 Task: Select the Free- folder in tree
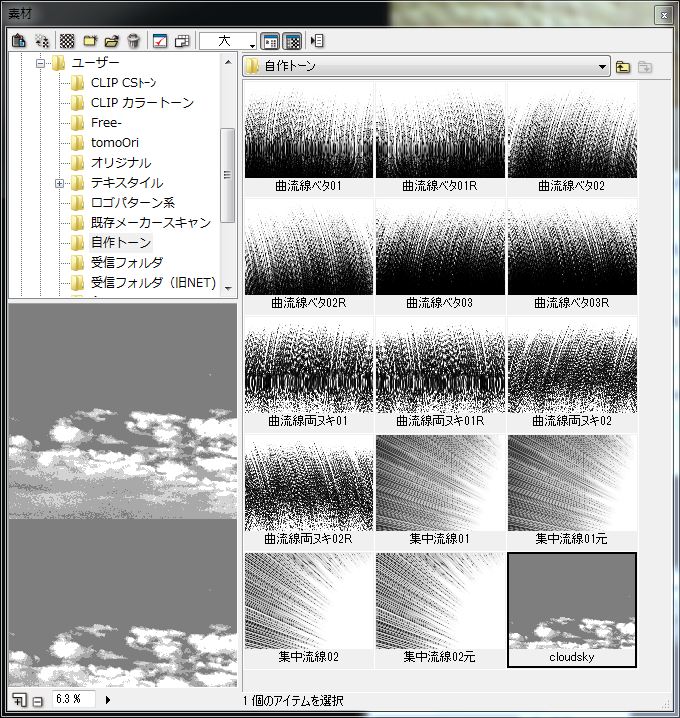(x=106, y=123)
